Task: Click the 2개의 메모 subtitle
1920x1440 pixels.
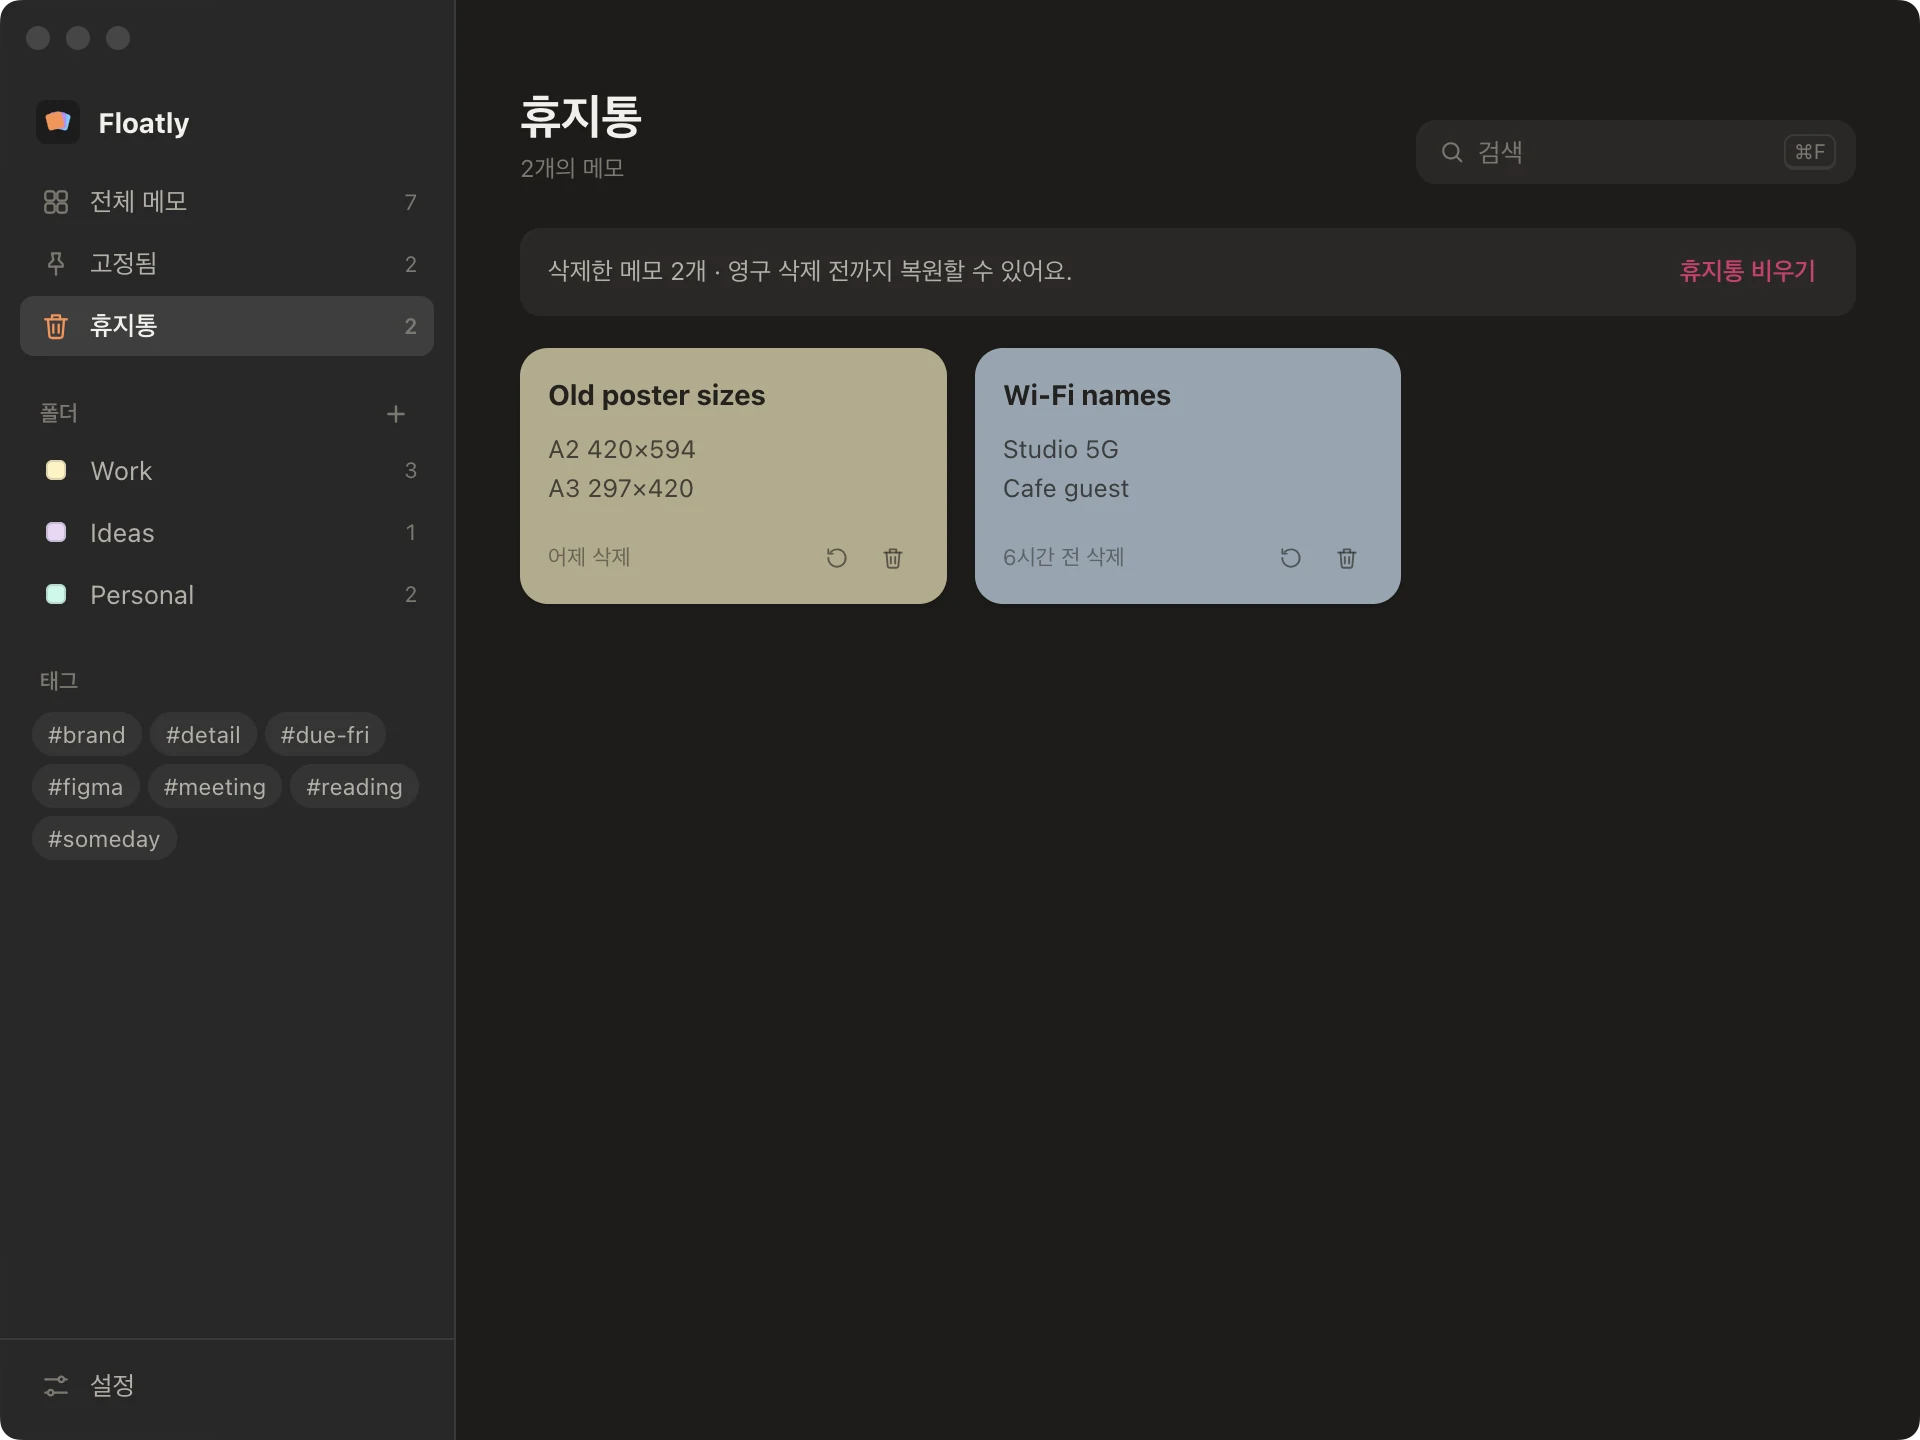Action: (x=572, y=168)
